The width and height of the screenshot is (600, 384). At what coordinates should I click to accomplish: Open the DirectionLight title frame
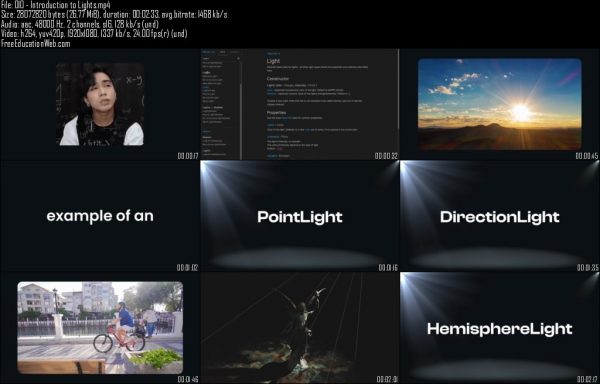click(500, 216)
